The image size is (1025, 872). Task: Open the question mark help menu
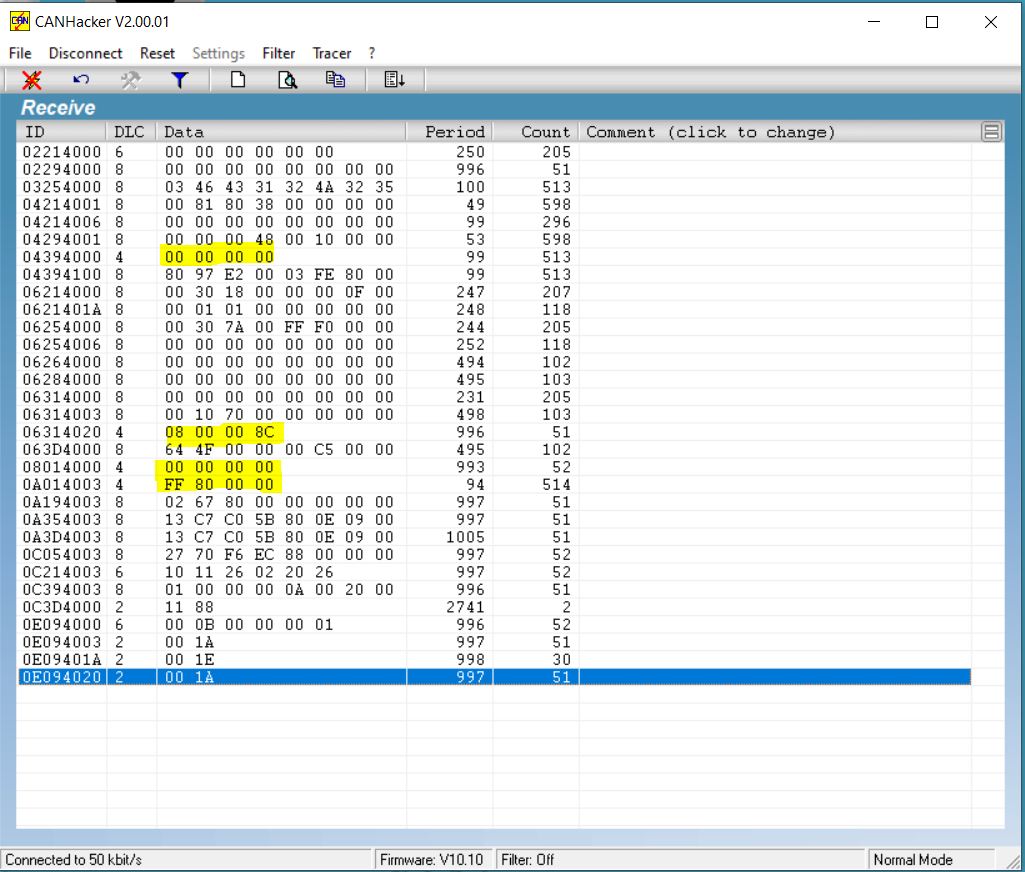(372, 53)
